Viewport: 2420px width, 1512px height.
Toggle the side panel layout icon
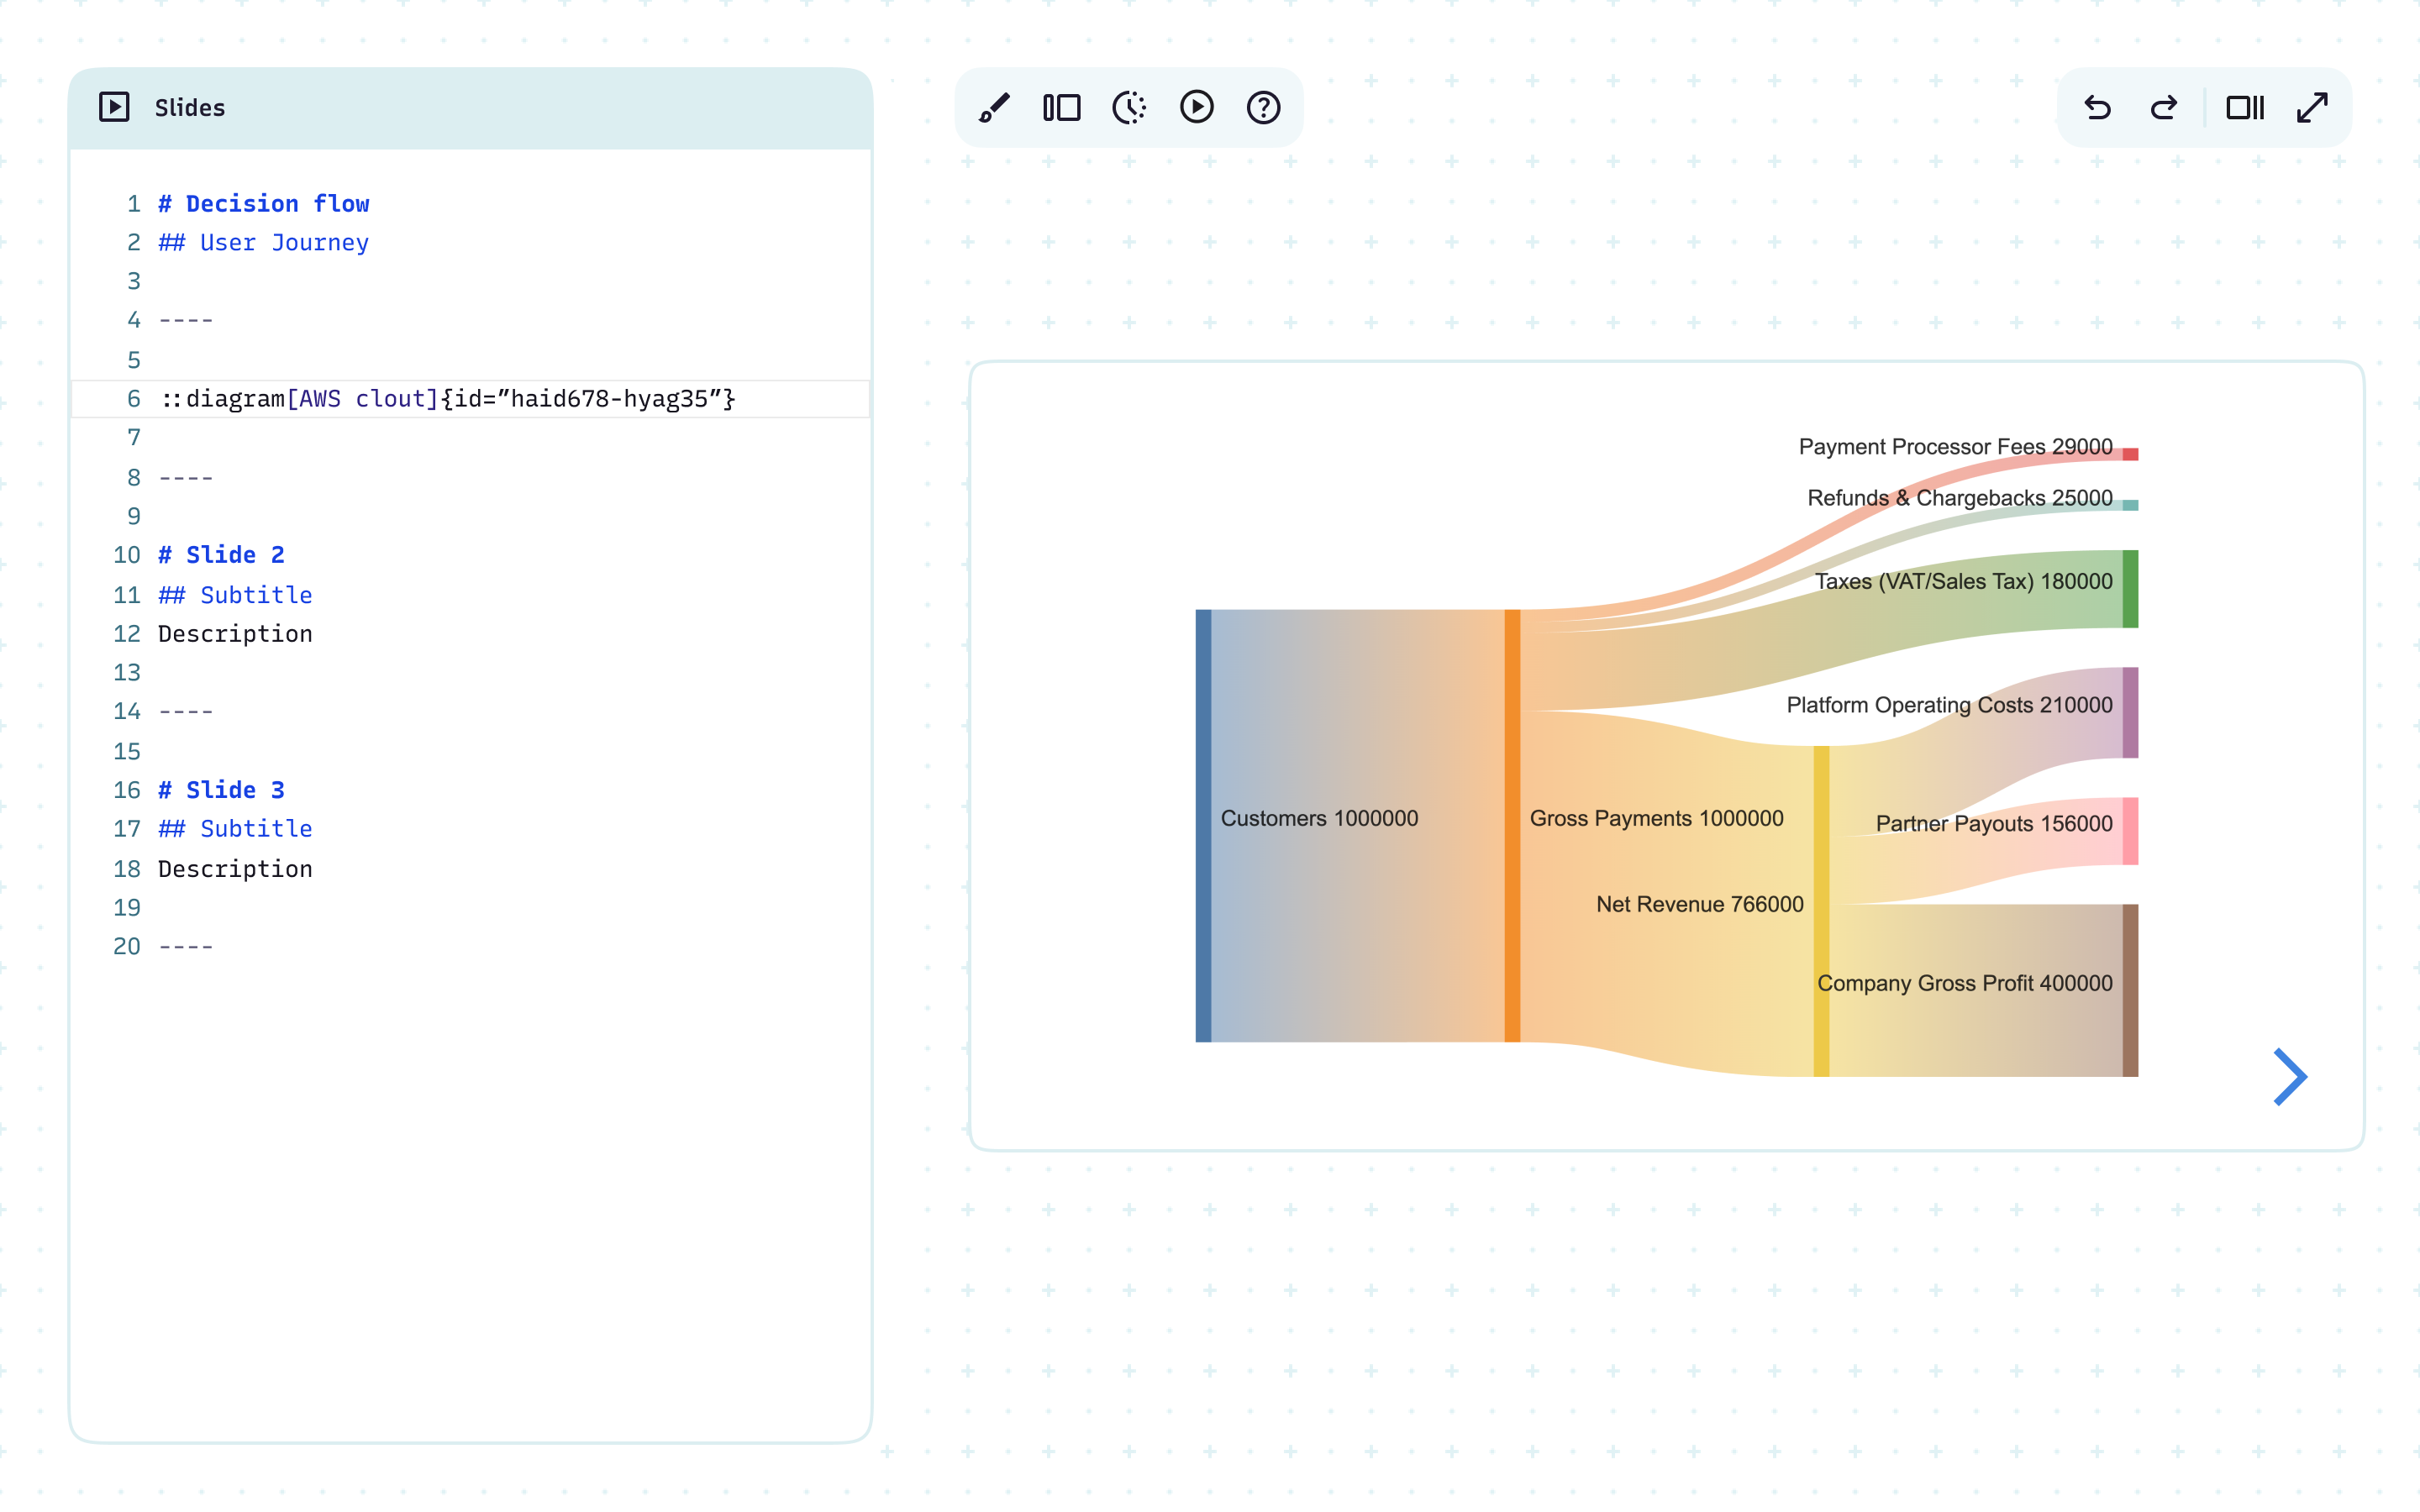click(2246, 108)
